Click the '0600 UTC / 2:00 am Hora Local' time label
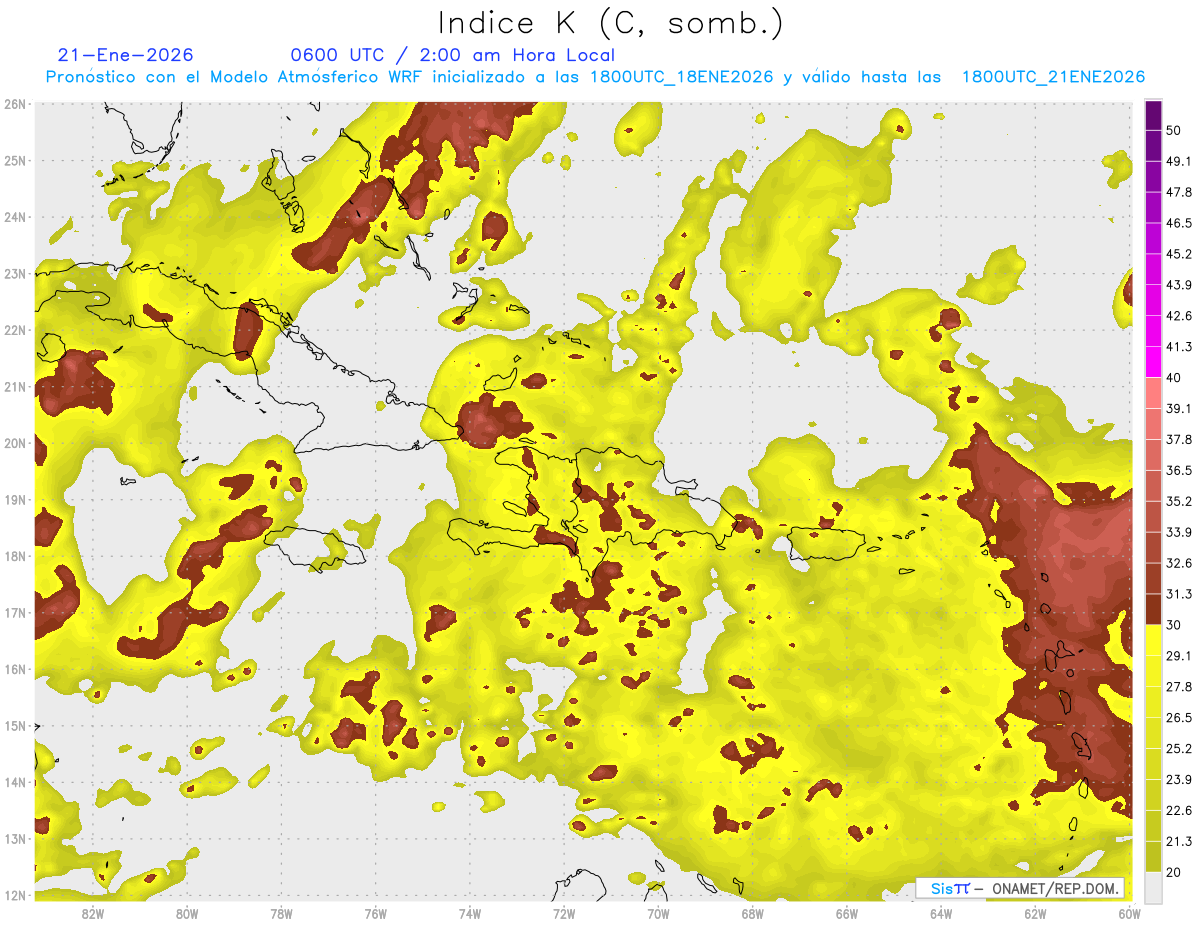The image size is (1200, 927). tap(452, 55)
